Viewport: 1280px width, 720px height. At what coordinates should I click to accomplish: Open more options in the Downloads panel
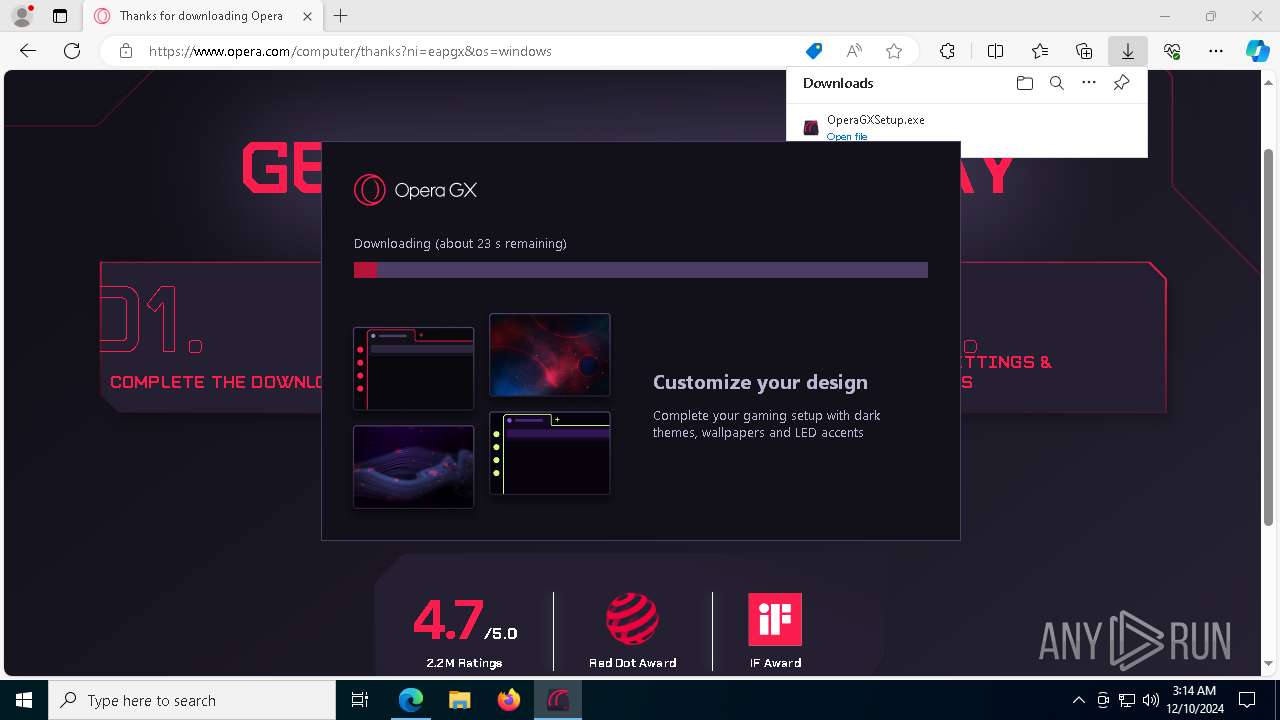1089,83
